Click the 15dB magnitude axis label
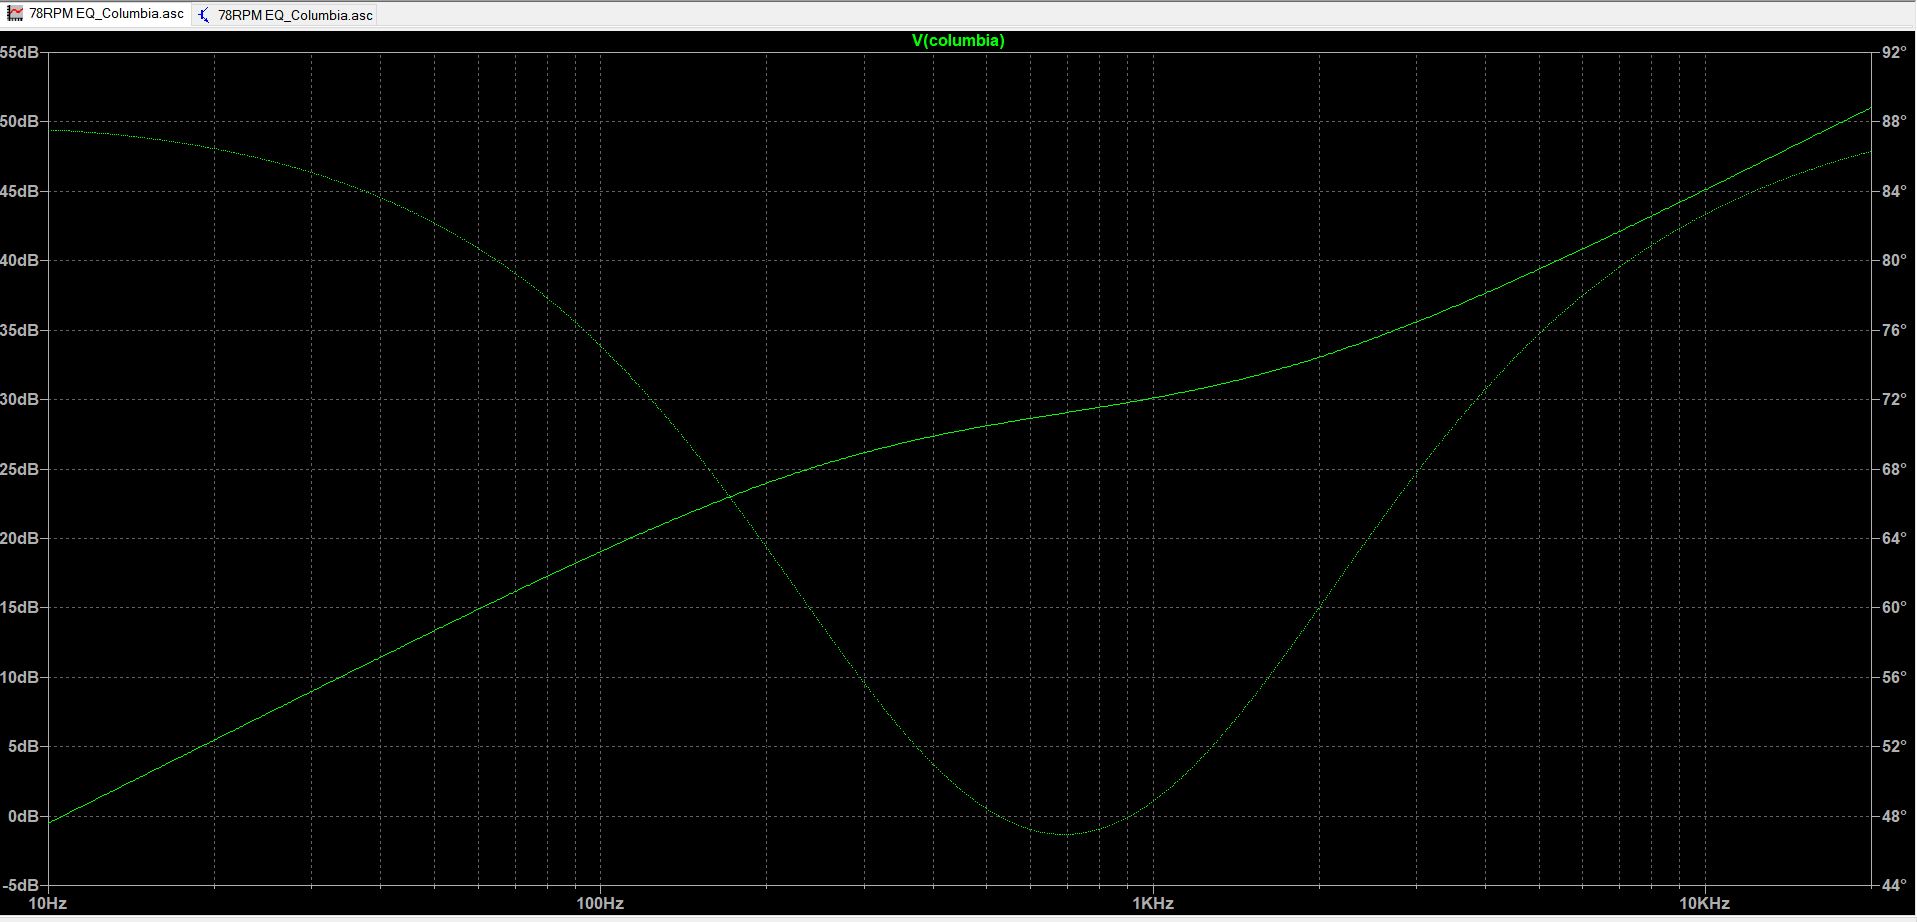This screenshot has height=922, width=1917. click(19, 607)
